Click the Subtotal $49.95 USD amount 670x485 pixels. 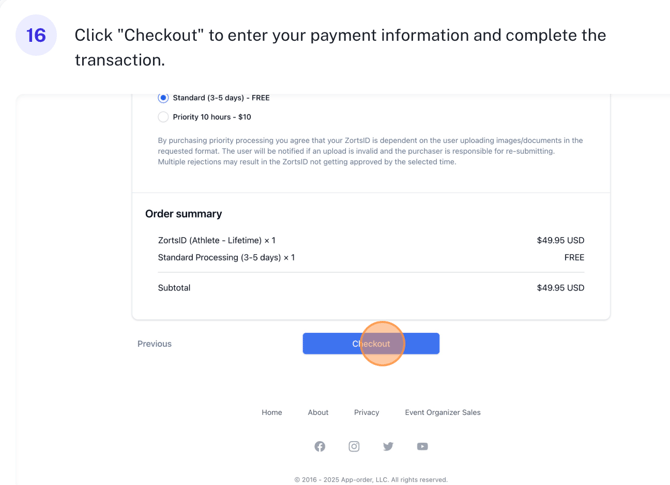coord(560,288)
